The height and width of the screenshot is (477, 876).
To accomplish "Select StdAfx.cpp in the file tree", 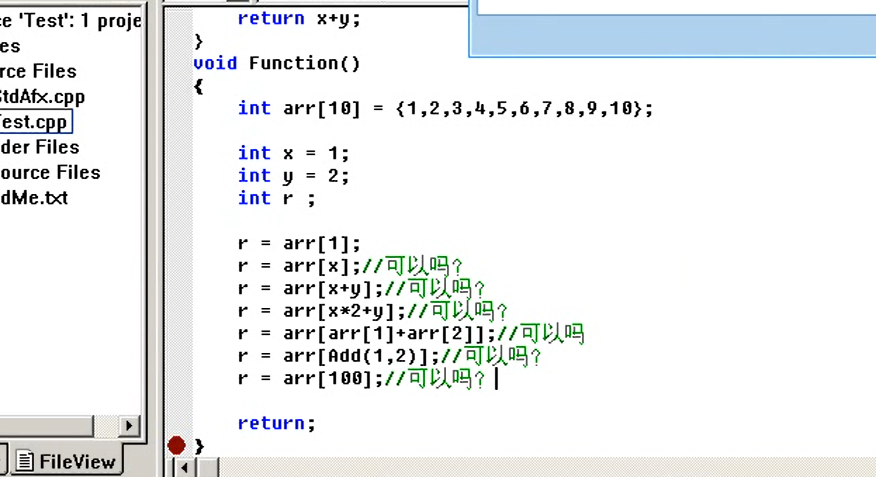I will tap(41, 97).
